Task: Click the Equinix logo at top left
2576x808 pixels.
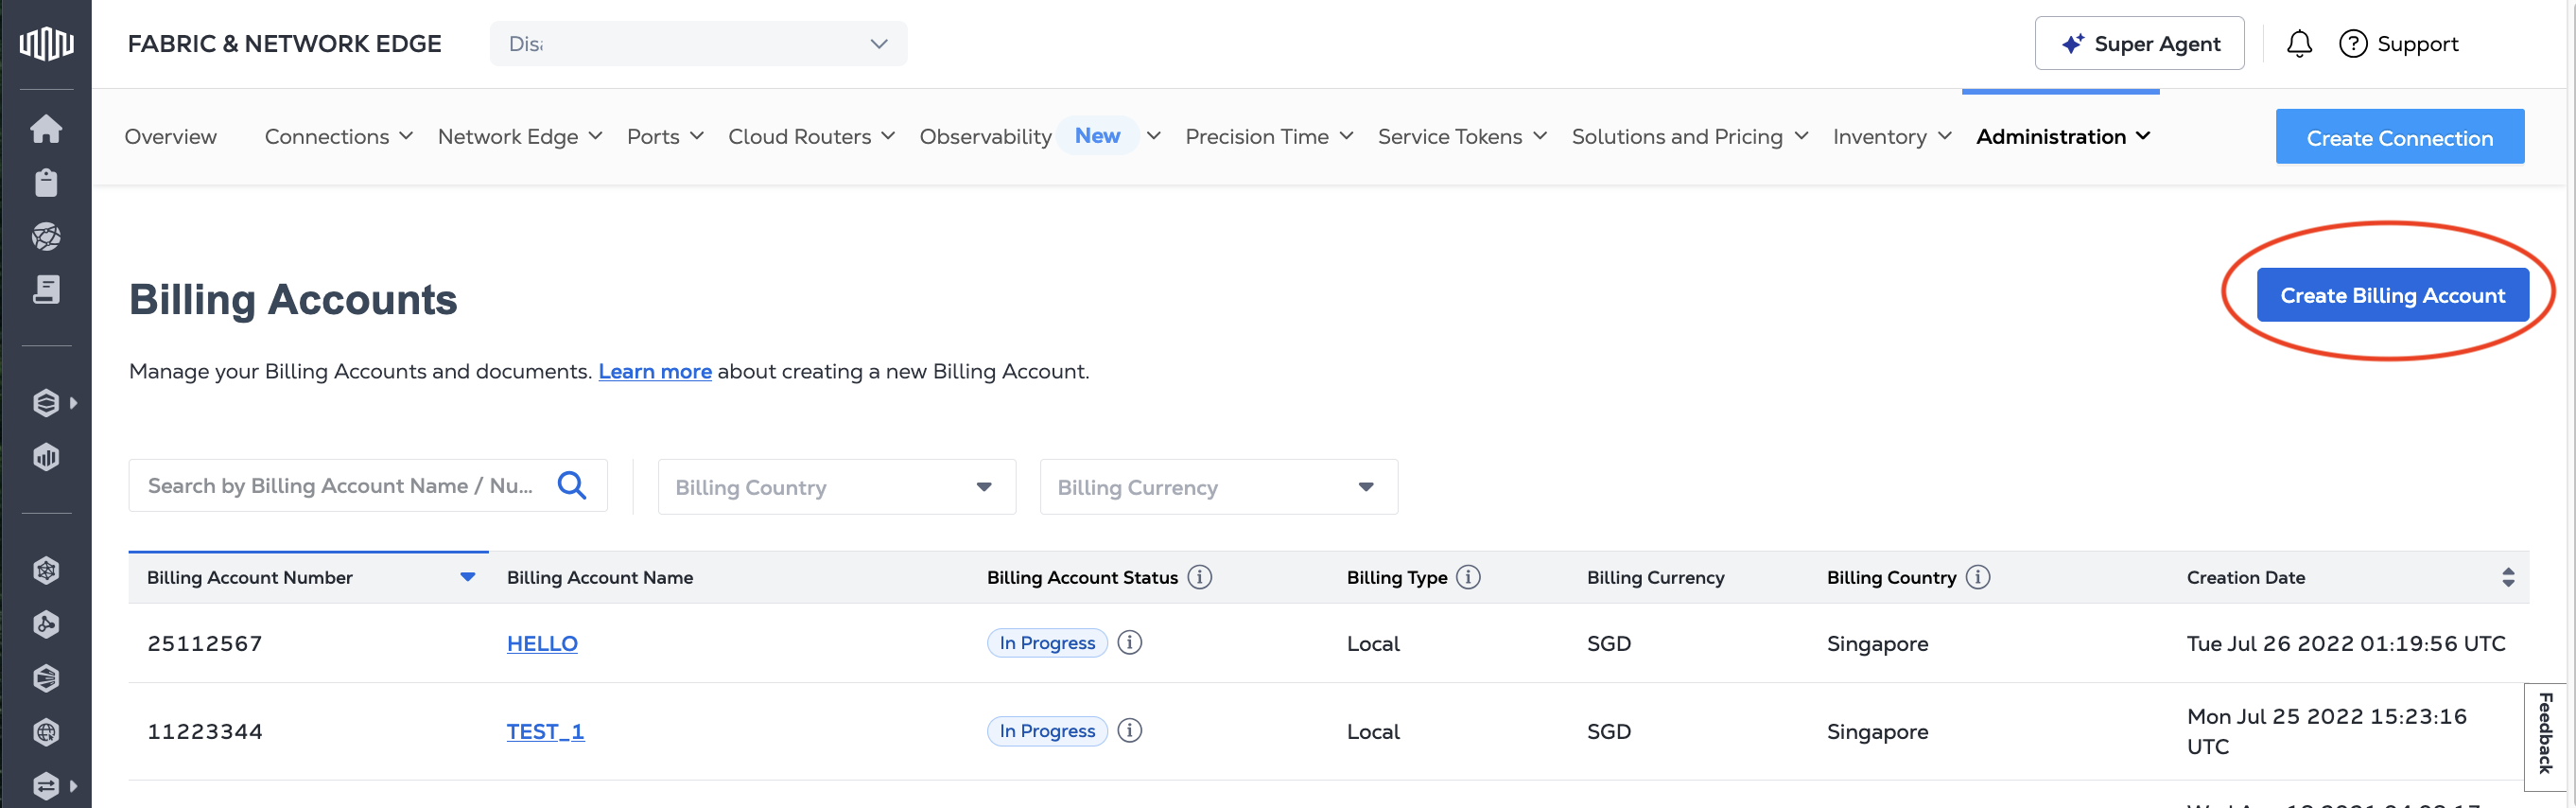Action: [46, 44]
